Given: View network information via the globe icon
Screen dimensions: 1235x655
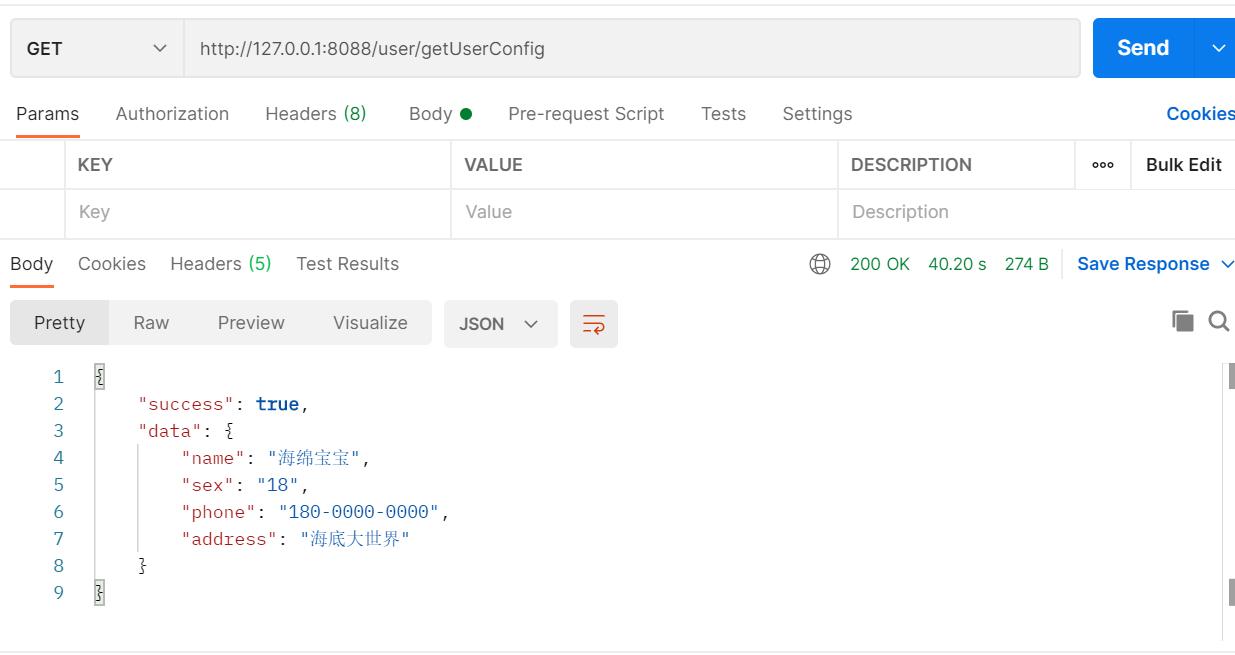Looking at the screenshot, I should (820, 263).
